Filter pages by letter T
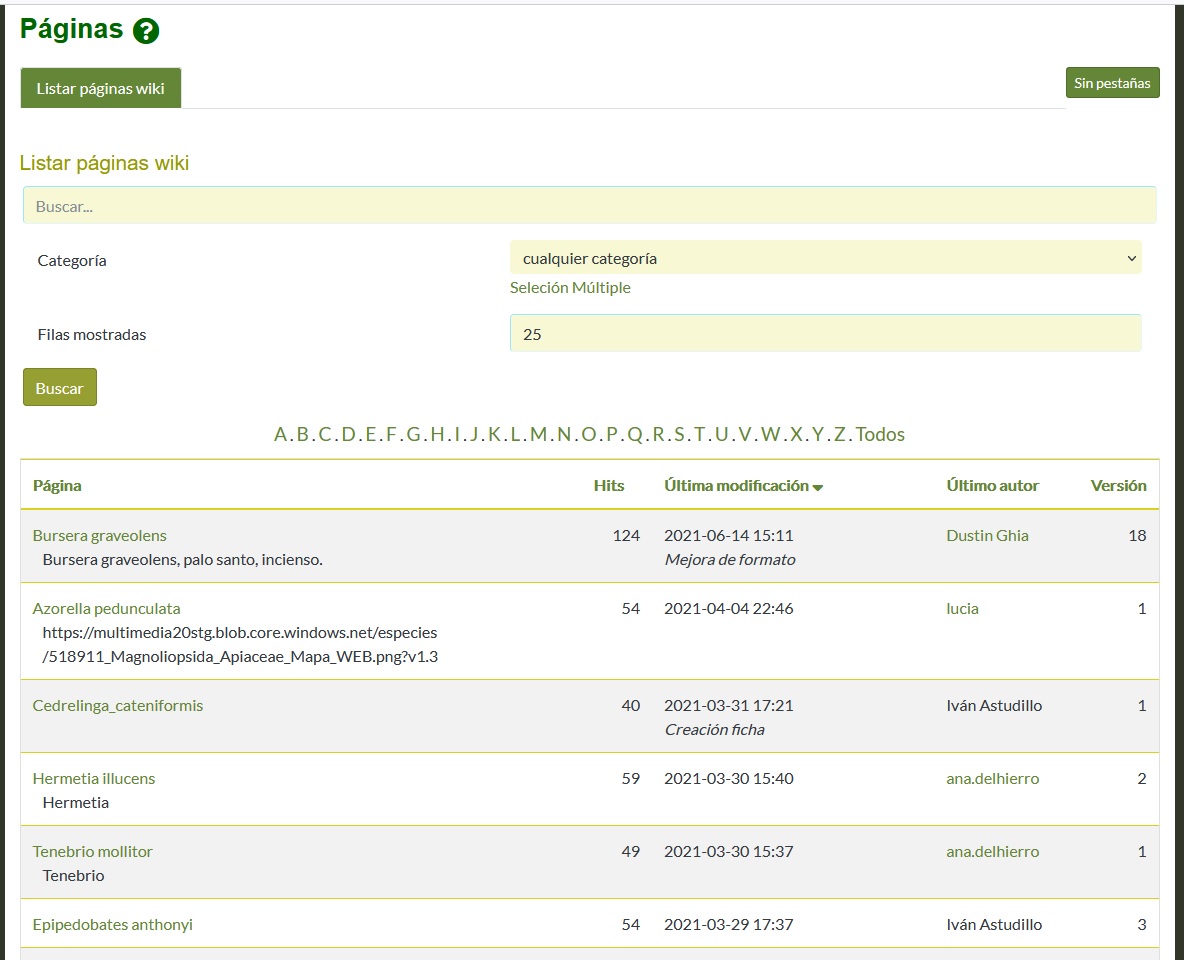Screen dimensions: 1184x972 coord(699,434)
